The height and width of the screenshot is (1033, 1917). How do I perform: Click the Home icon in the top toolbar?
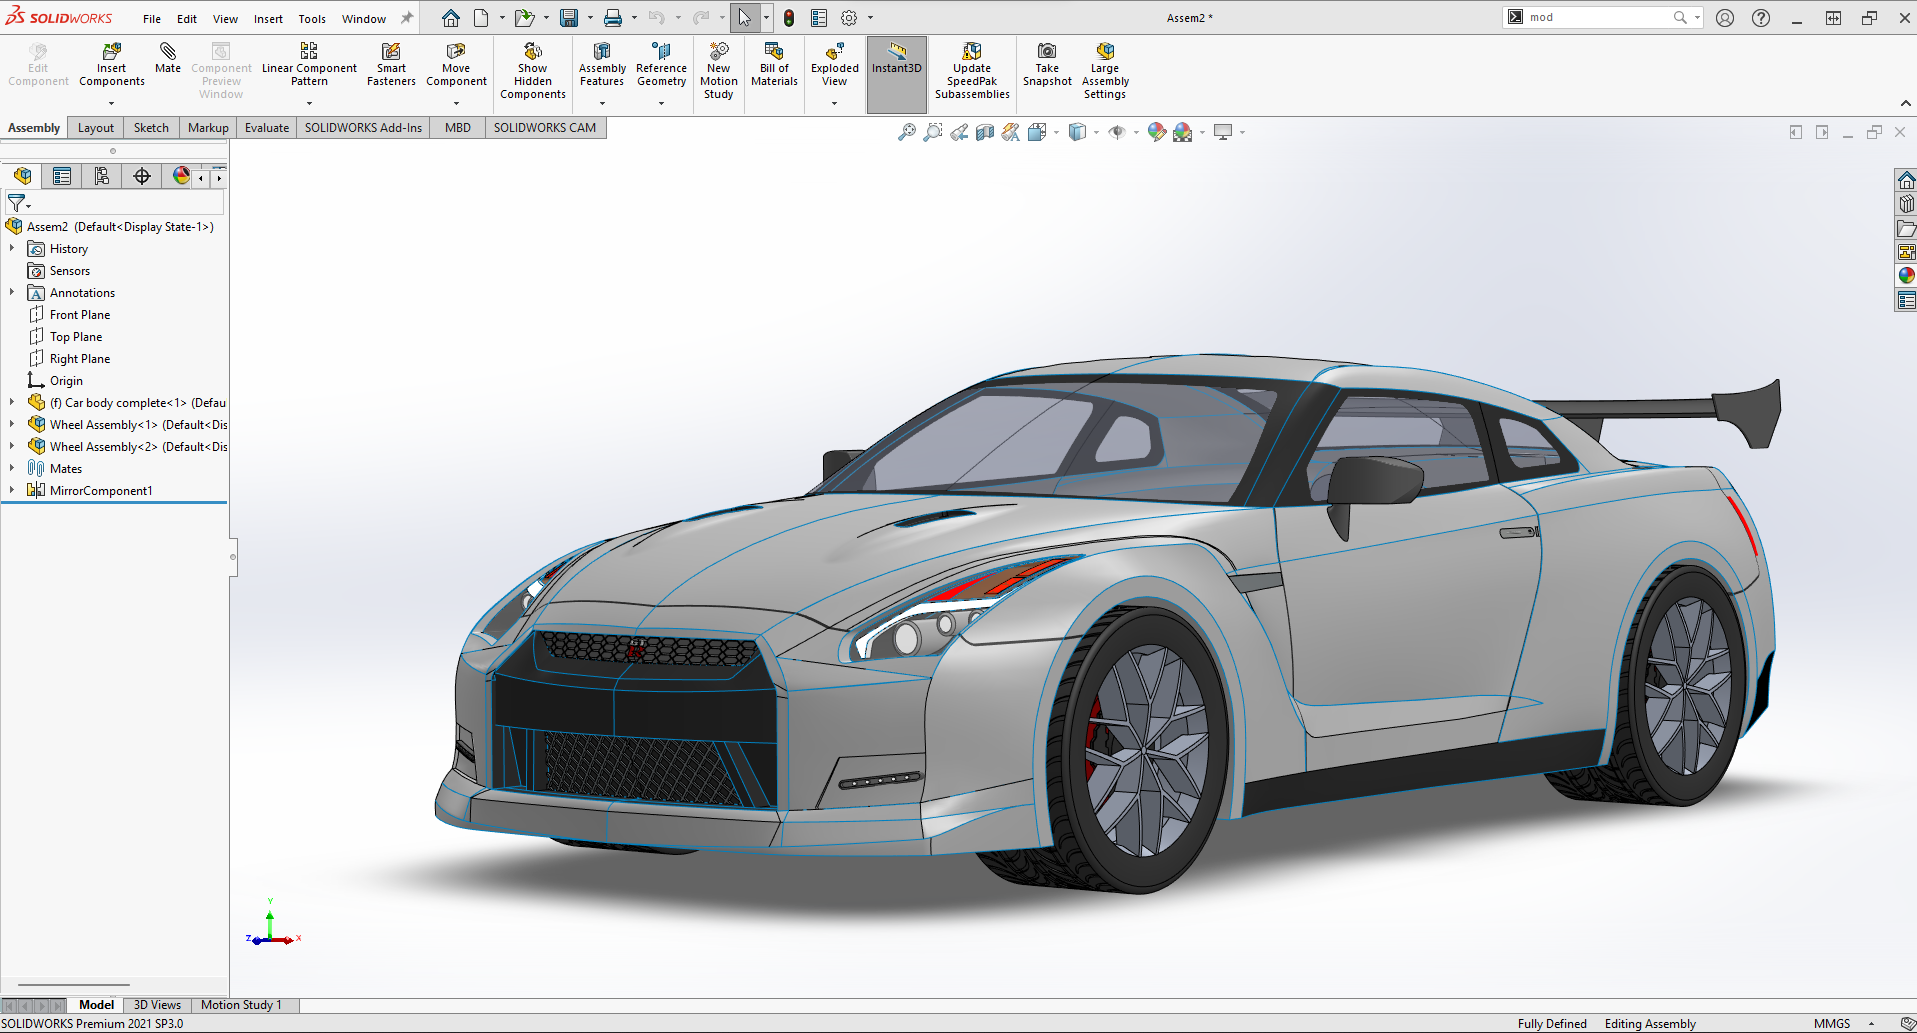(451, 18)
